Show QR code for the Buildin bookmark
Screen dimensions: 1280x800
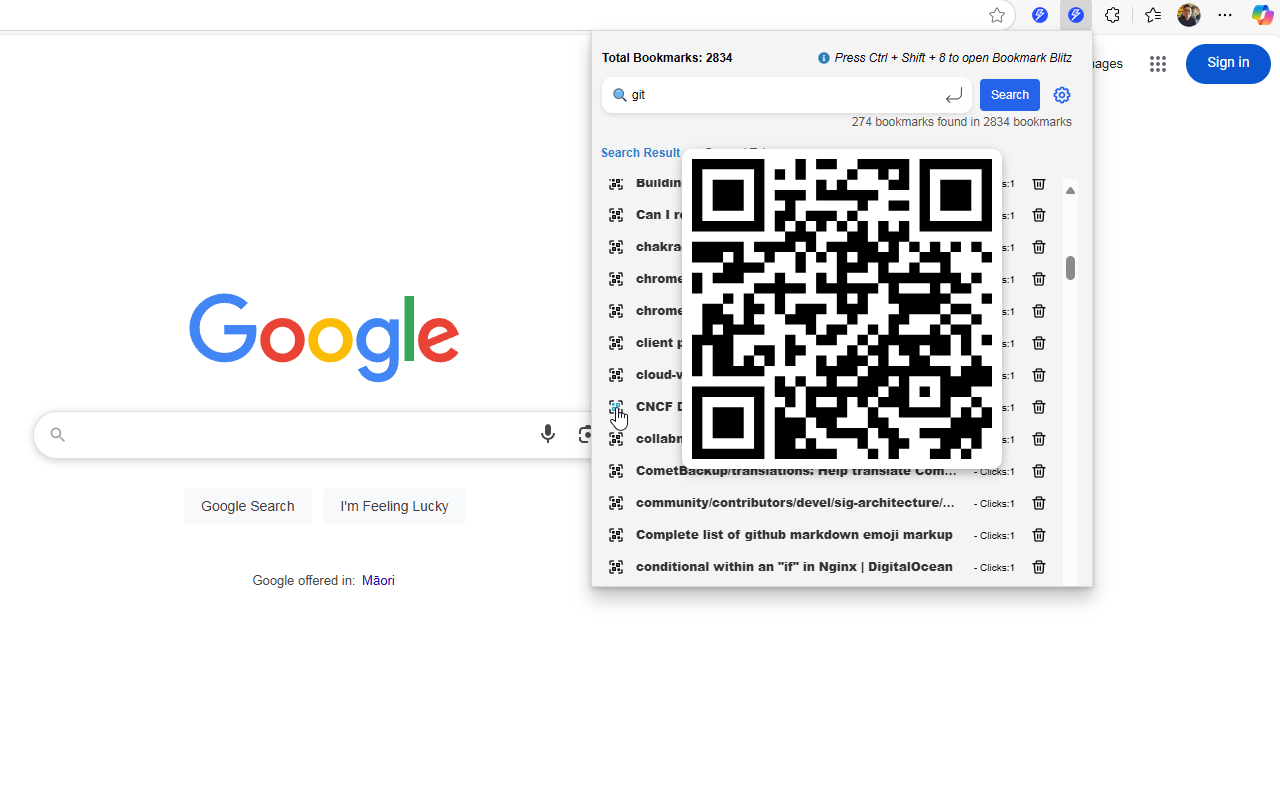coord(616,183)
